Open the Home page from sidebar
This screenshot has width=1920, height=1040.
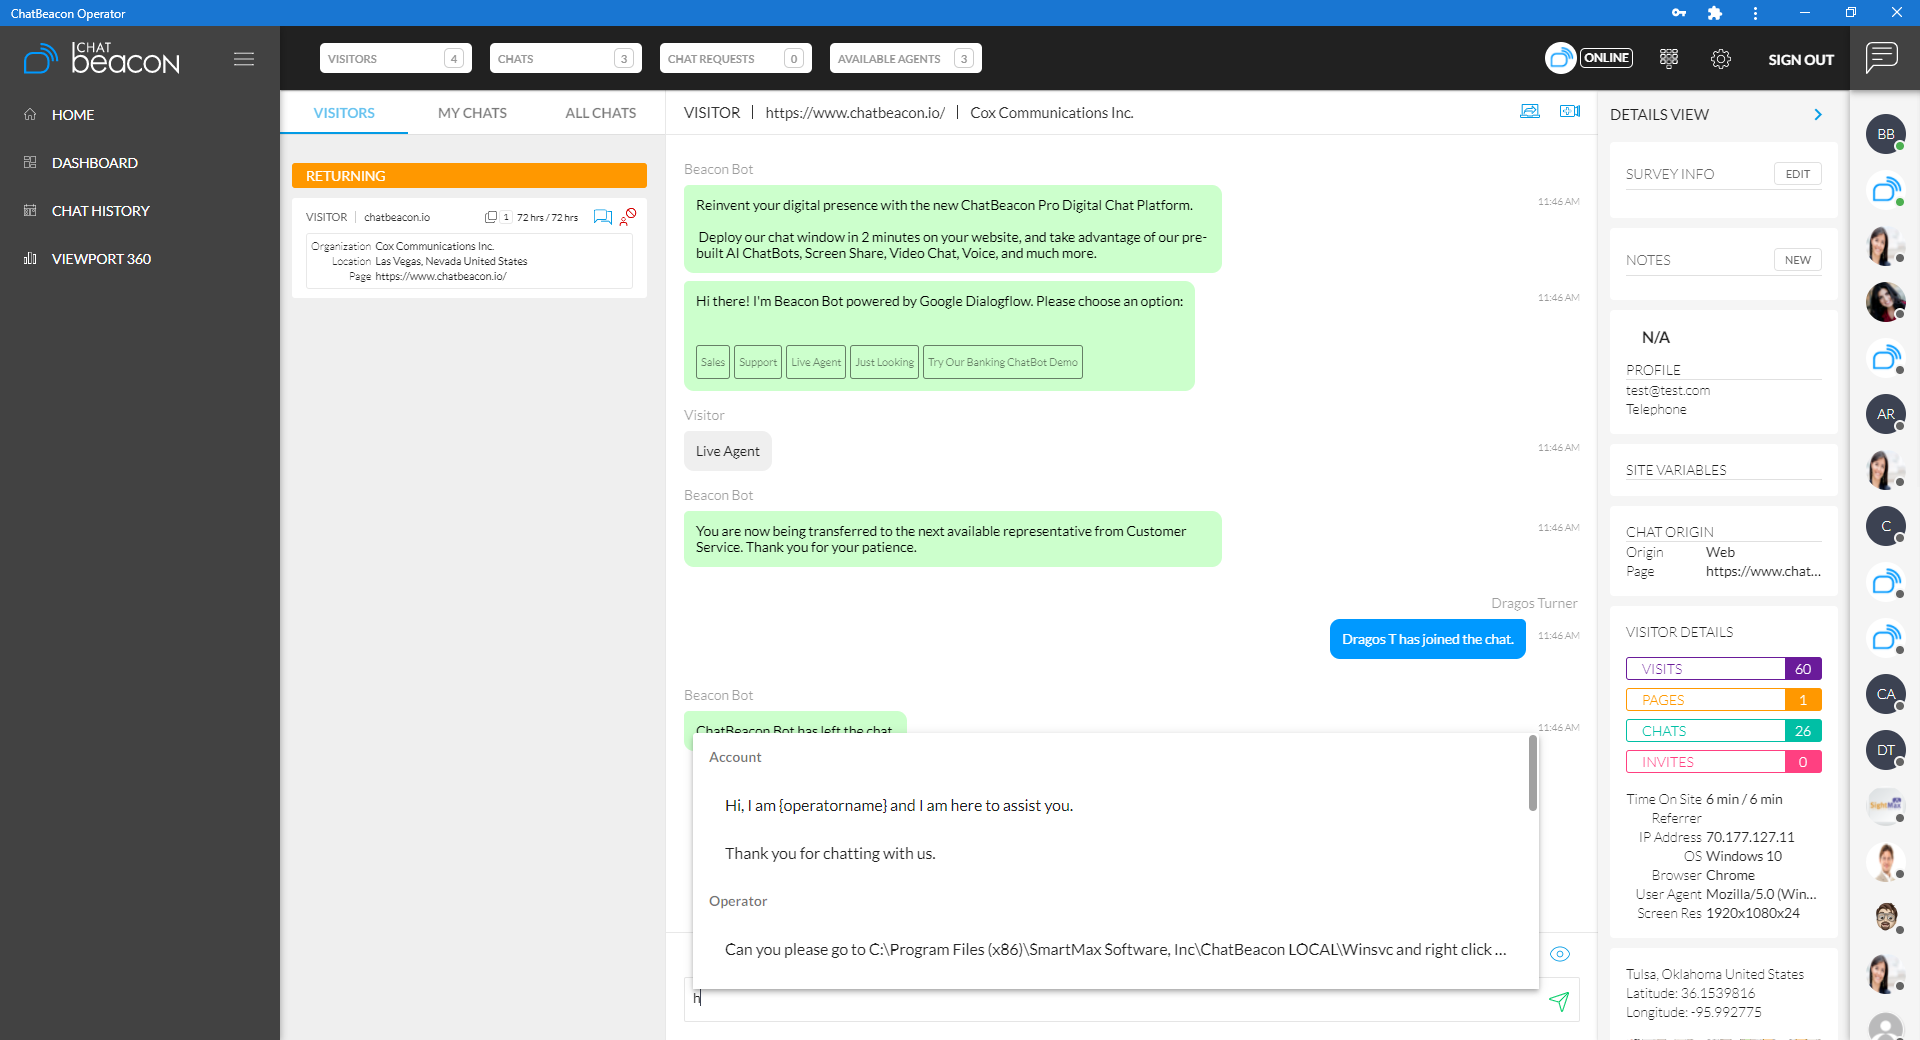pyautogui.click(x=72, y=115)
